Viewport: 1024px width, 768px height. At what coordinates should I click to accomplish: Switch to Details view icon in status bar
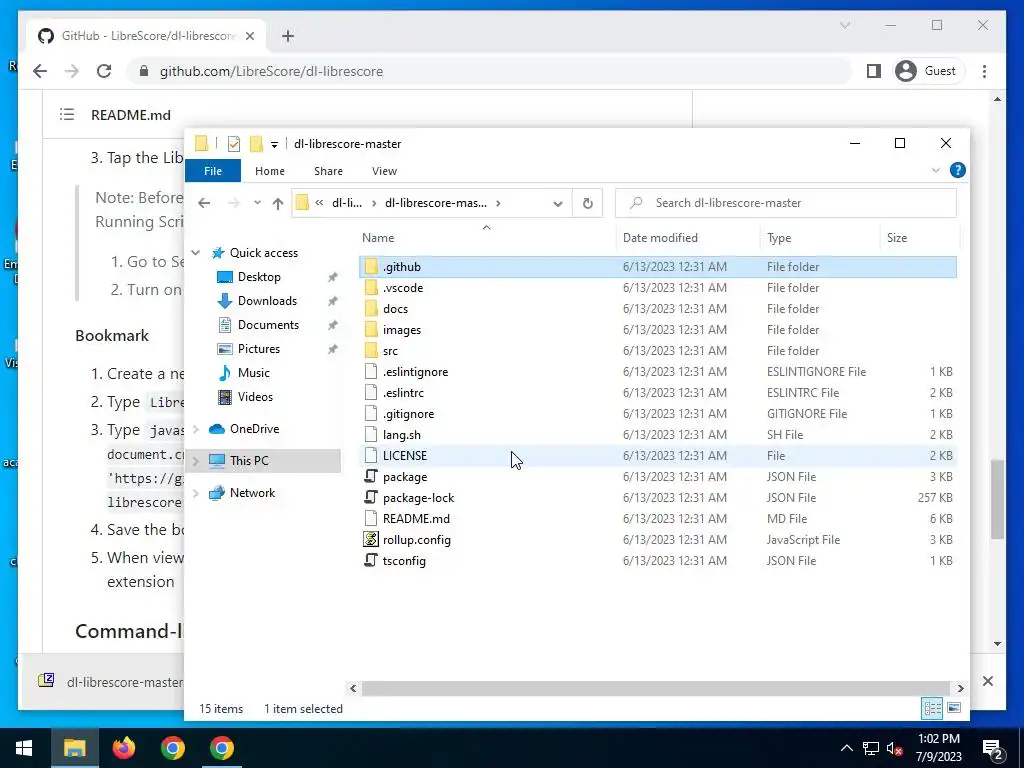pyautogui.click(x=932, y=708)
